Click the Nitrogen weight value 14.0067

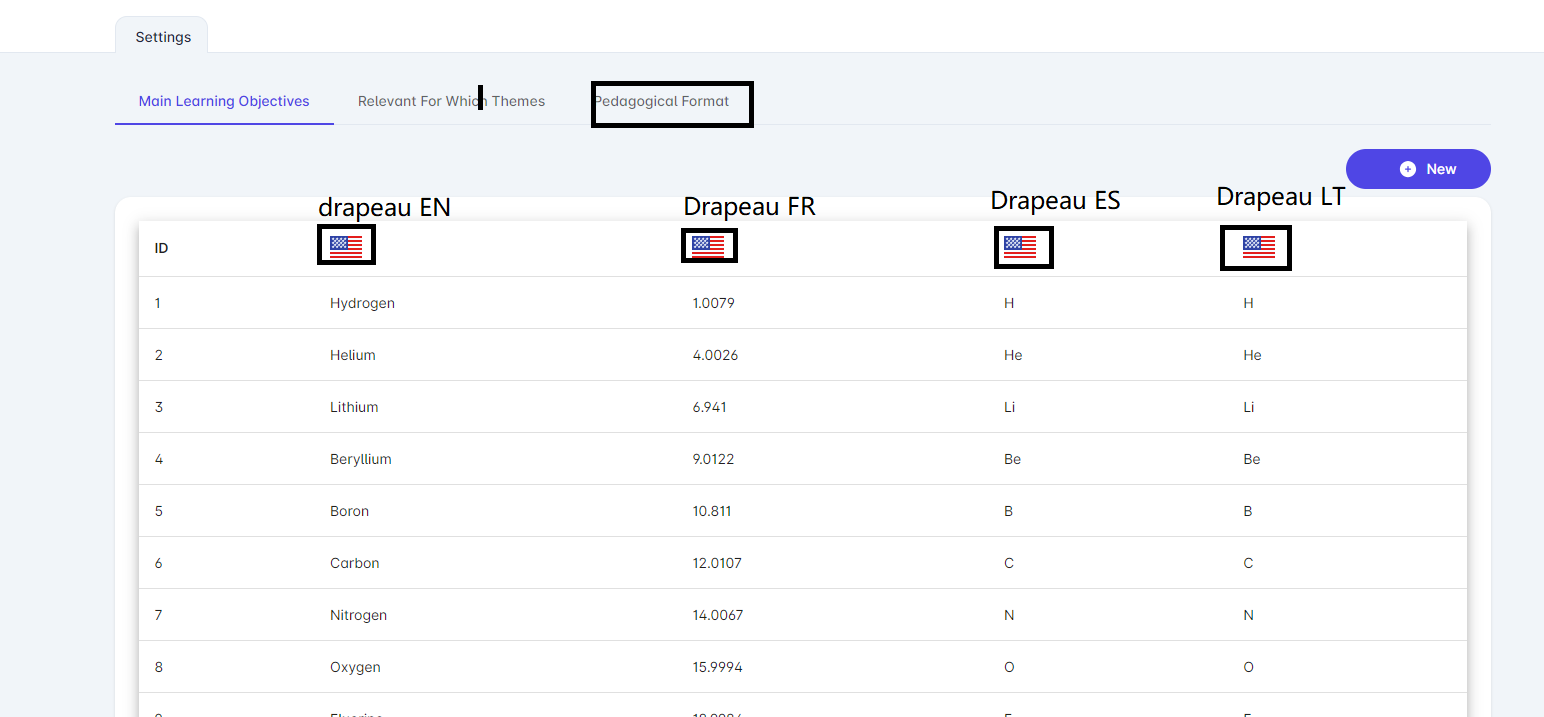[x=718, y=615]
